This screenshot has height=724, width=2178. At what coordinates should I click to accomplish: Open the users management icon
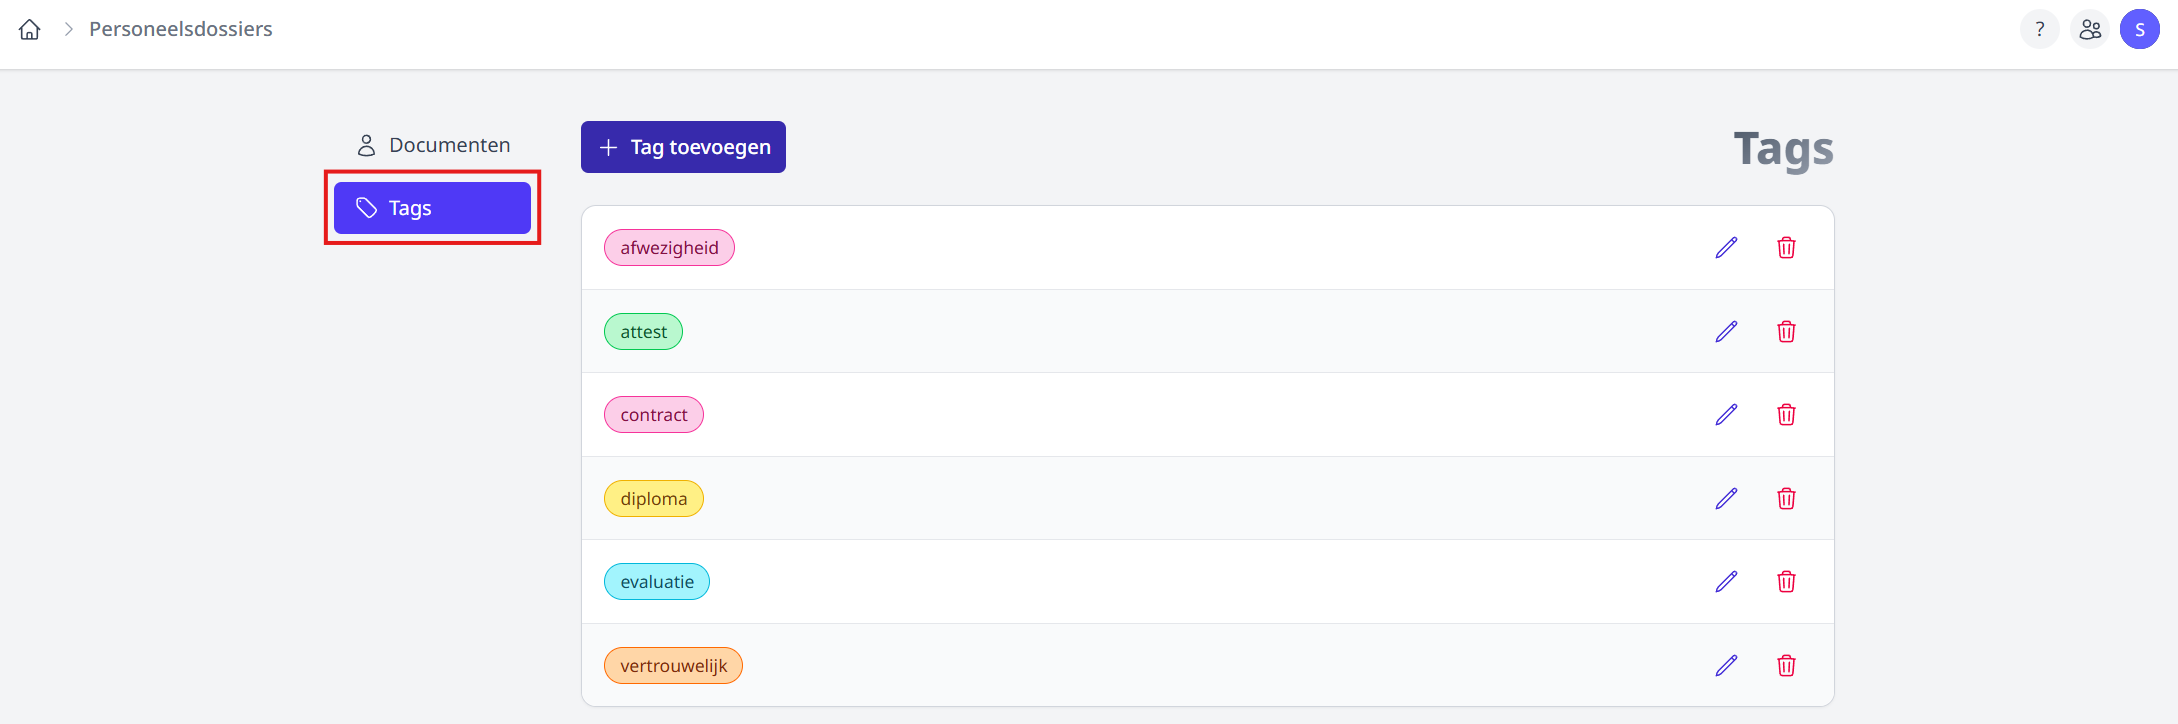[x=2090, y=30]
